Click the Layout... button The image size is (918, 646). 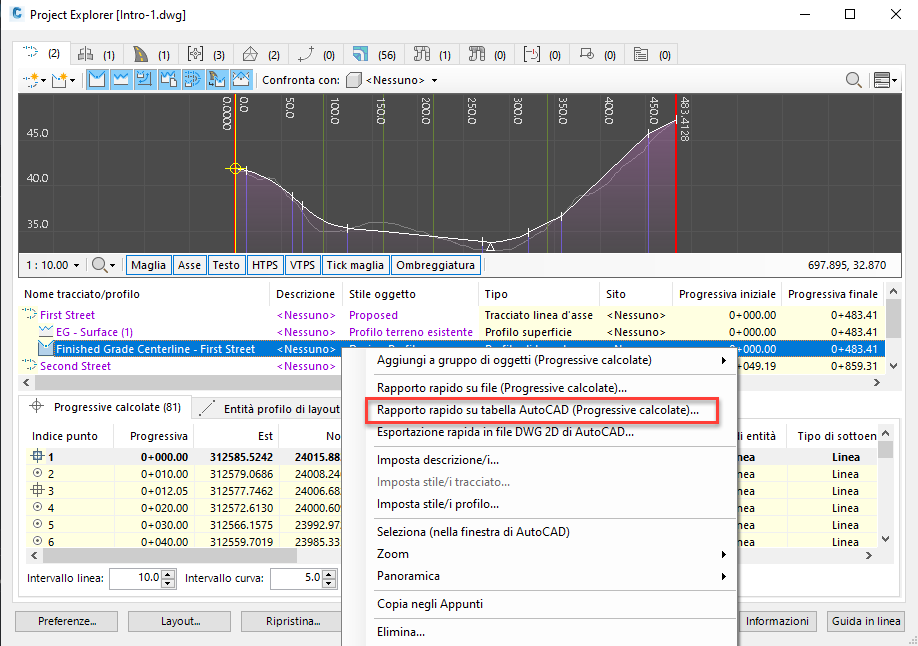pos(180,621)
